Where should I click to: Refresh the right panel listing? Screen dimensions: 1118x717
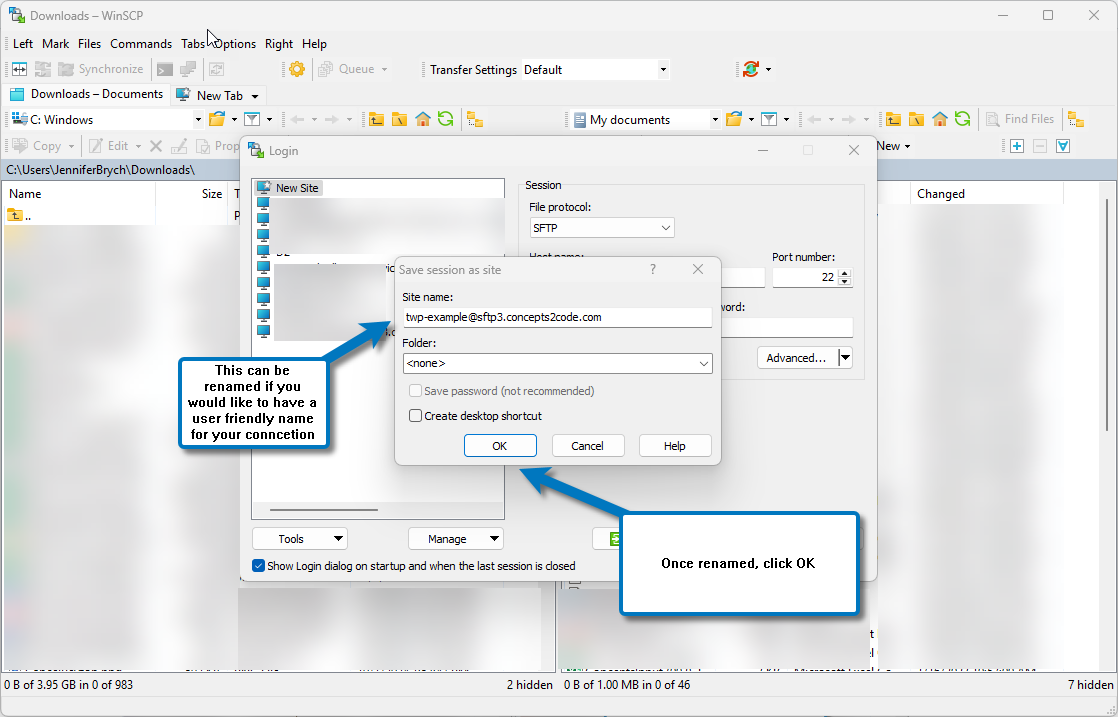[x=963, y=119]
